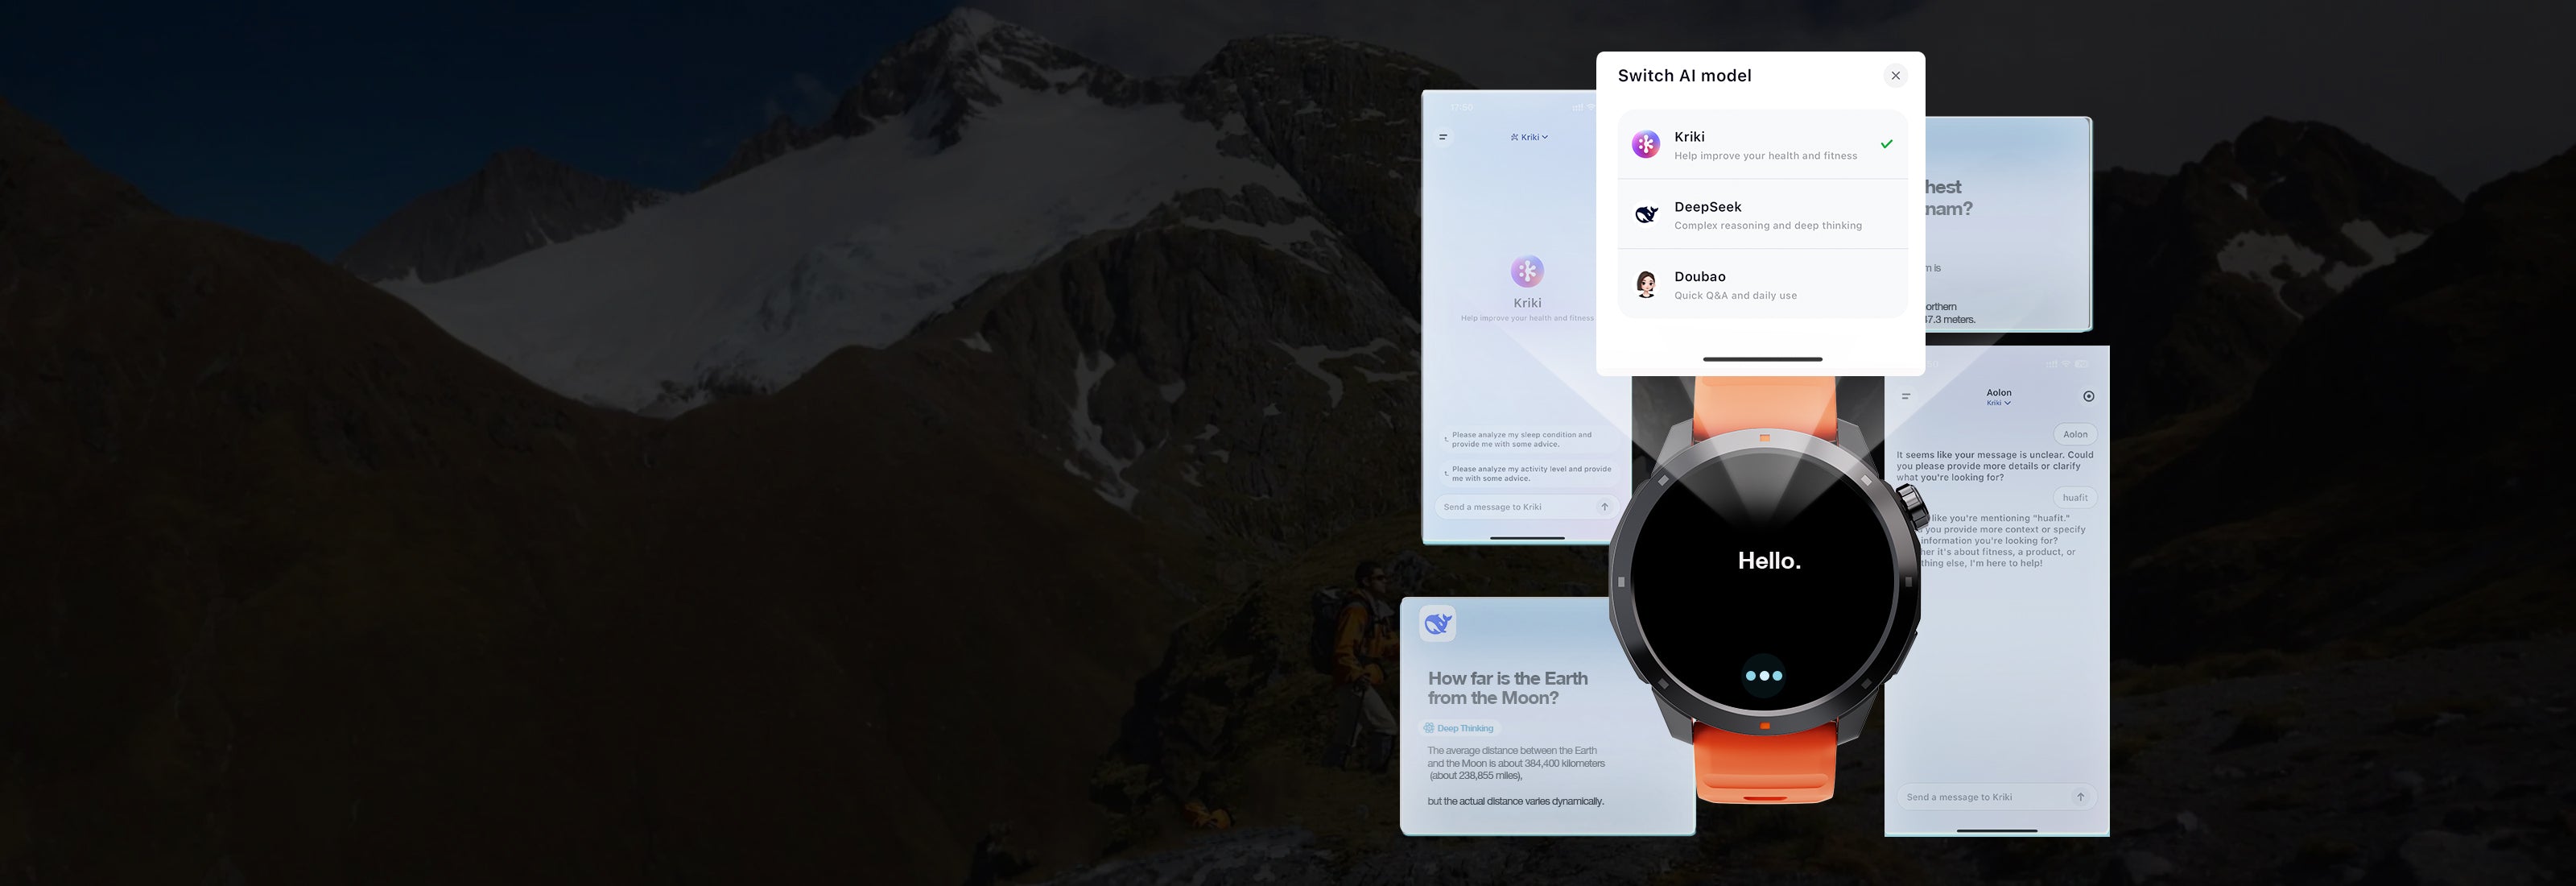
Task: Toggle the Deep Thinking tag
Action: (1459, 729)
